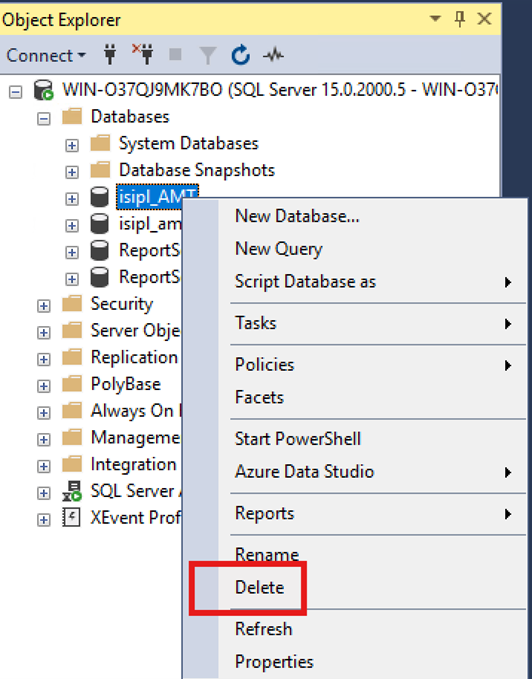Click the Databases folder icon
This screenshot has height=679, width=532.
point(72,116)
